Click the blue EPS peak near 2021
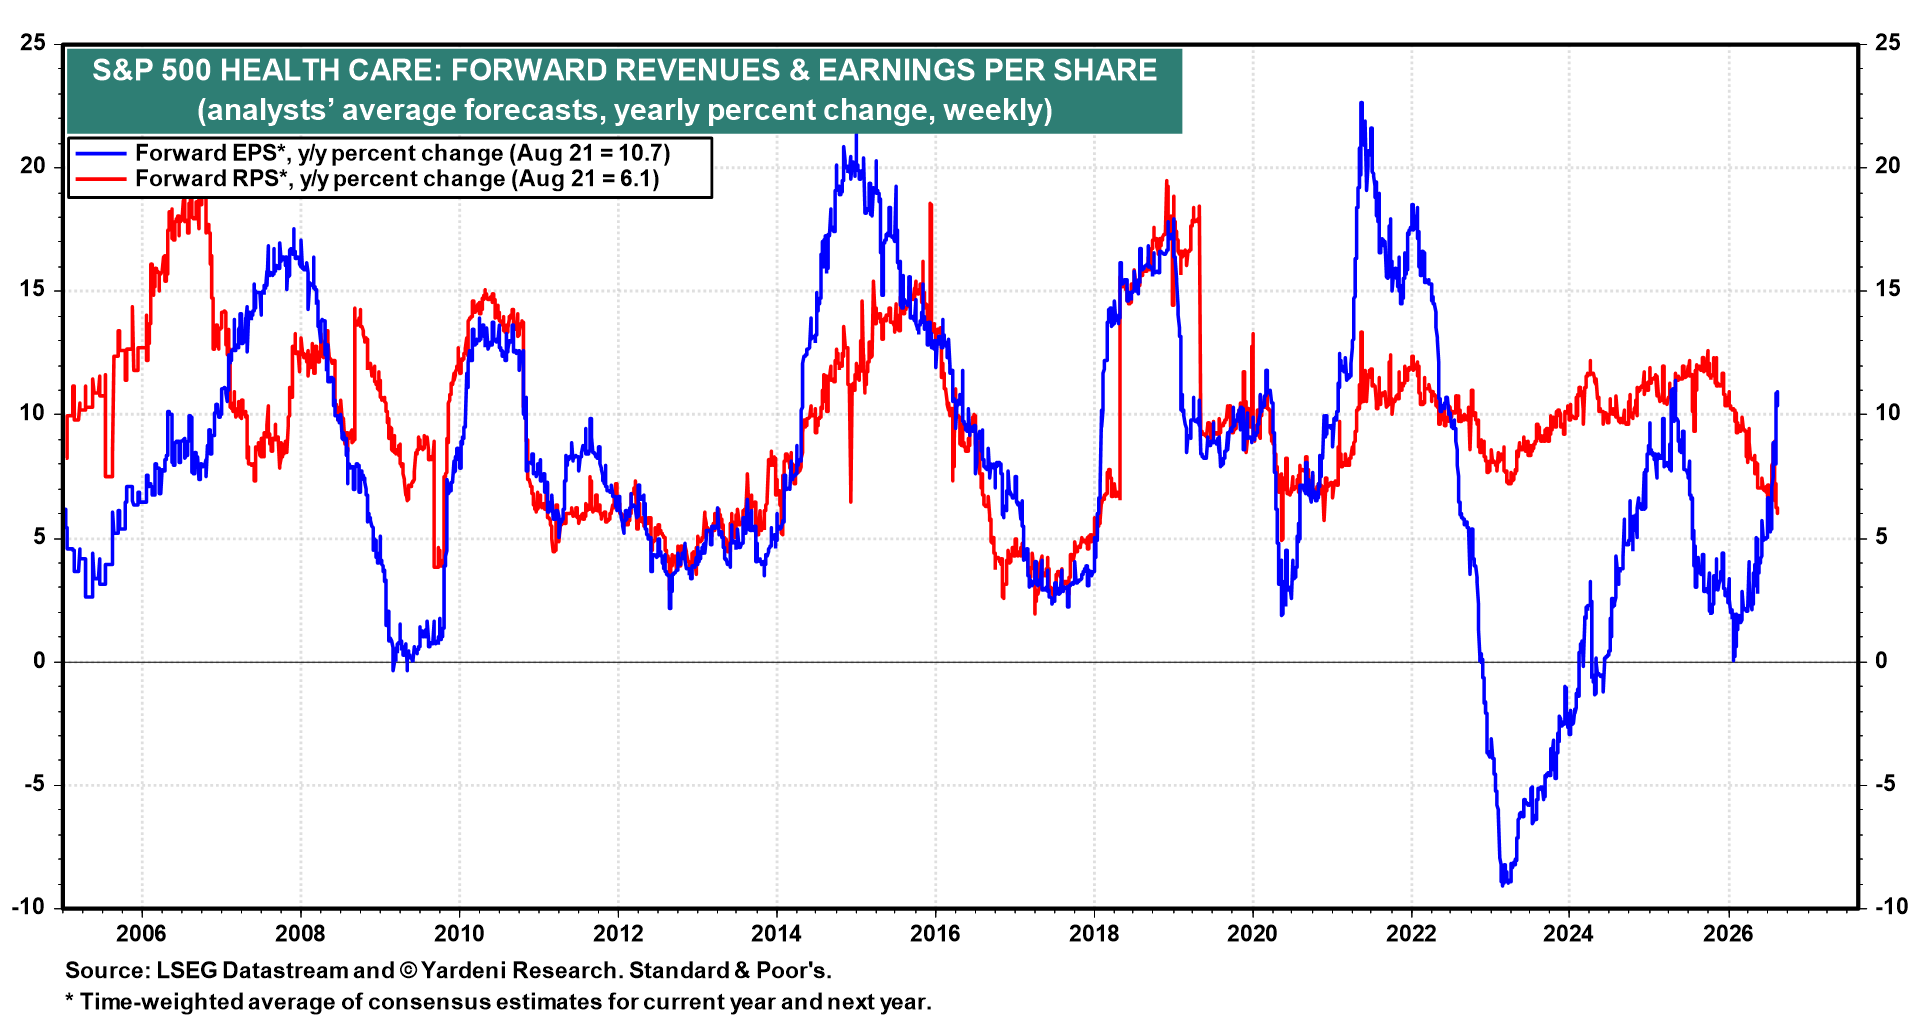 [x=1361, y=103]
